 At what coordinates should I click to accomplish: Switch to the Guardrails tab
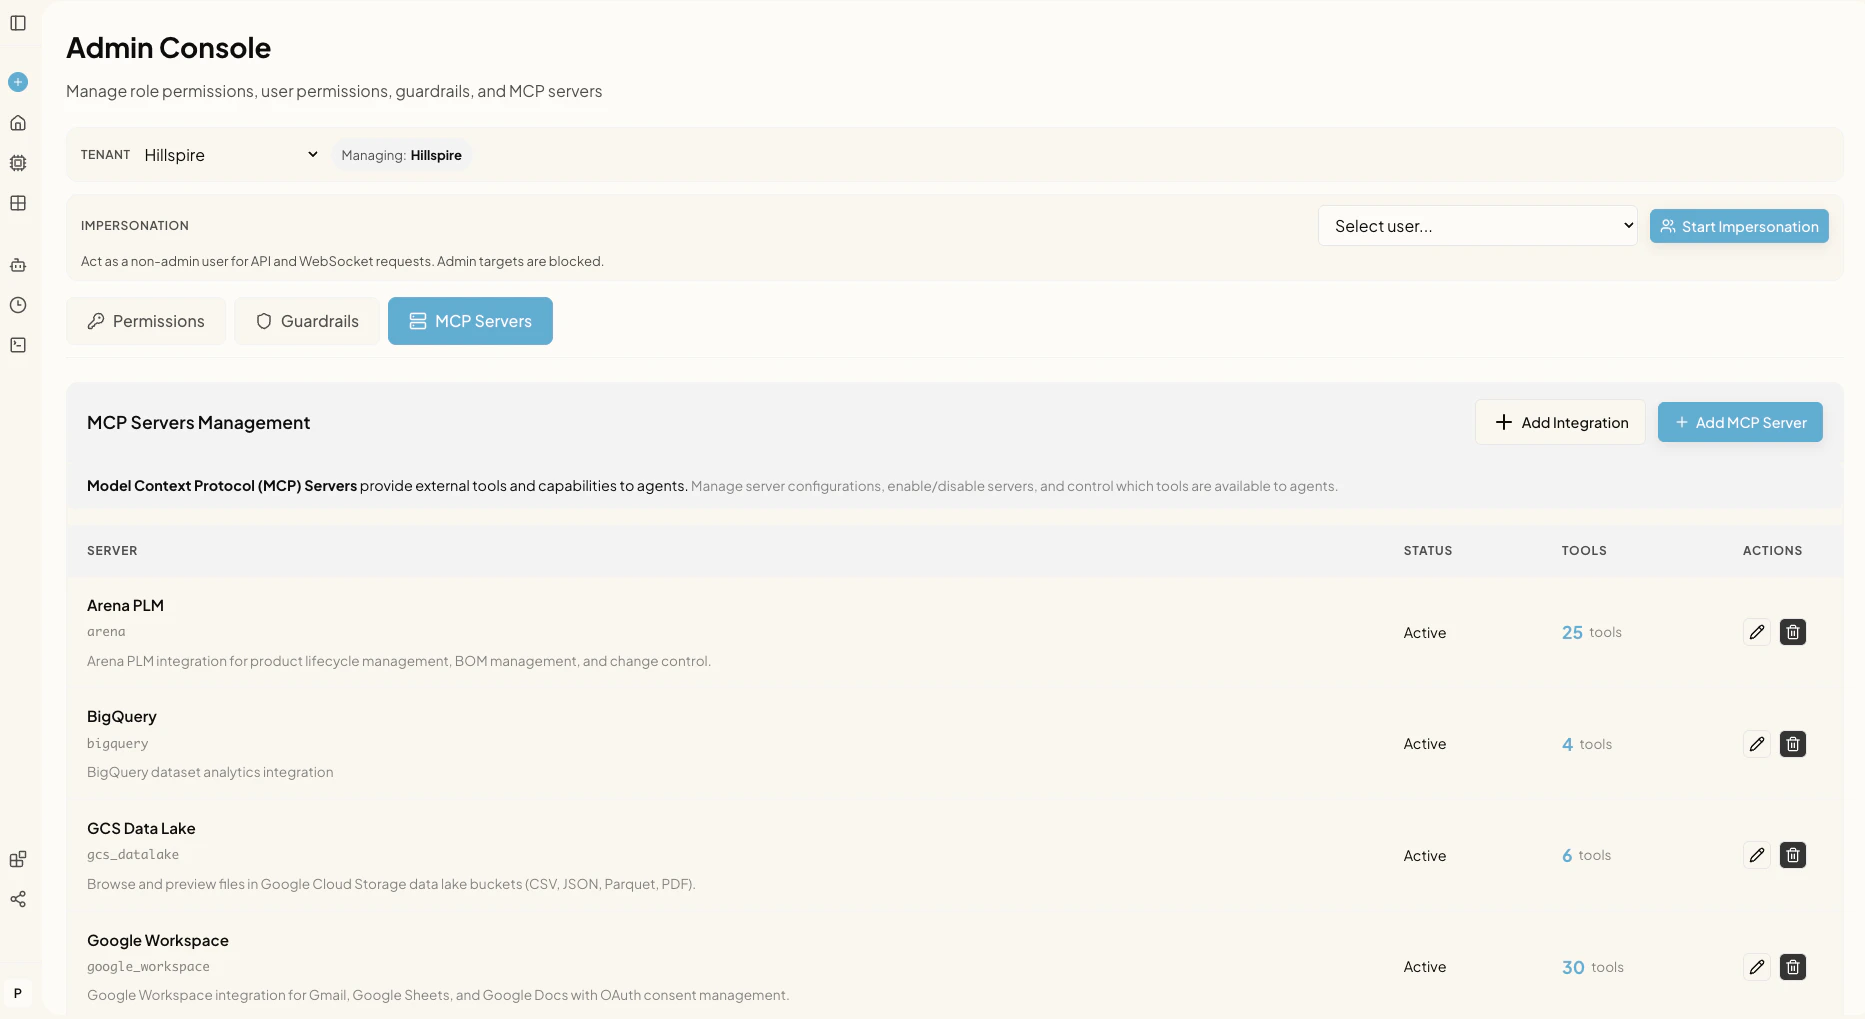pyautogui.click(x=307, y=321)
